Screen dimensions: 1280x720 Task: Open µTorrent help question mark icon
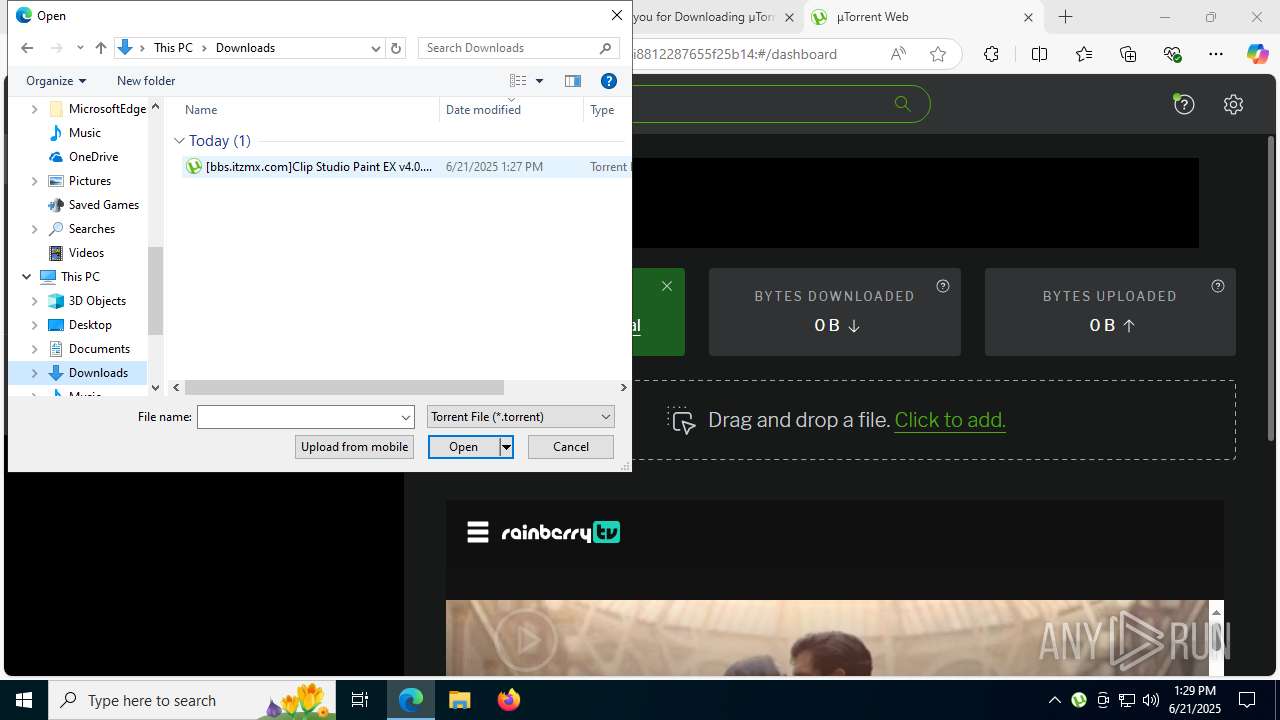1184,104
